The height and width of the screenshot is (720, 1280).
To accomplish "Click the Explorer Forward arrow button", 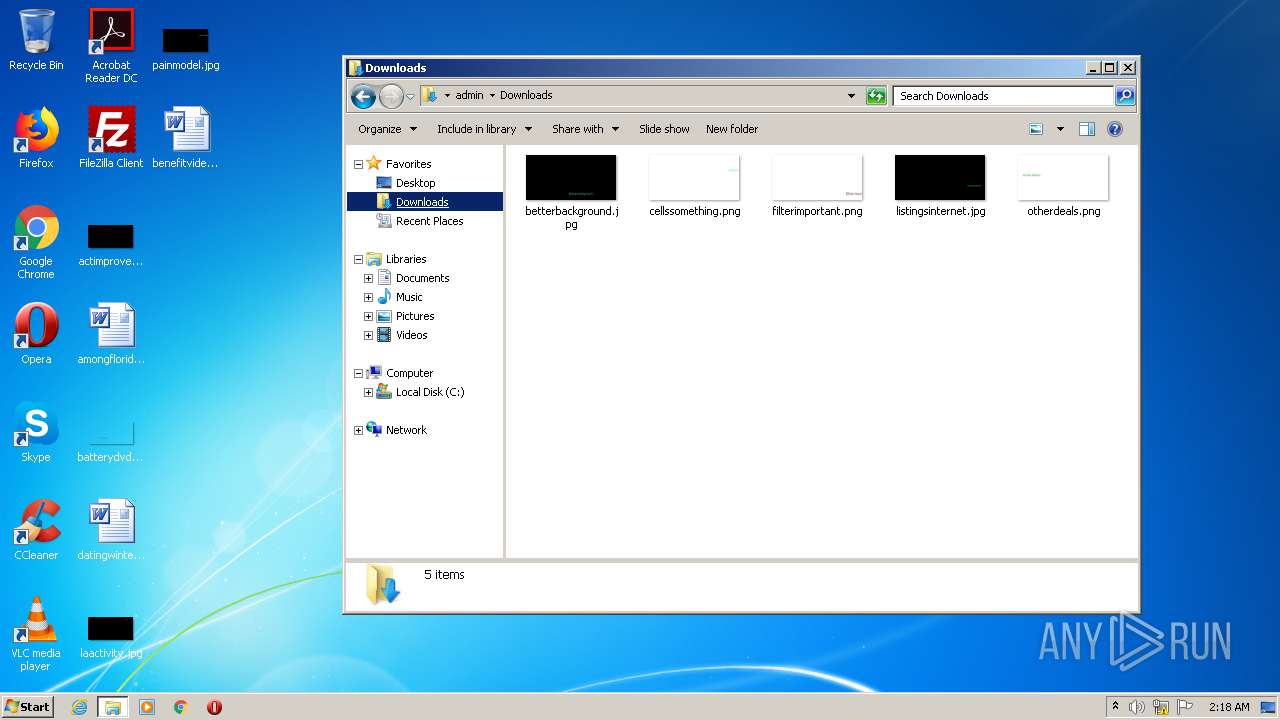I will coord(391,96).
